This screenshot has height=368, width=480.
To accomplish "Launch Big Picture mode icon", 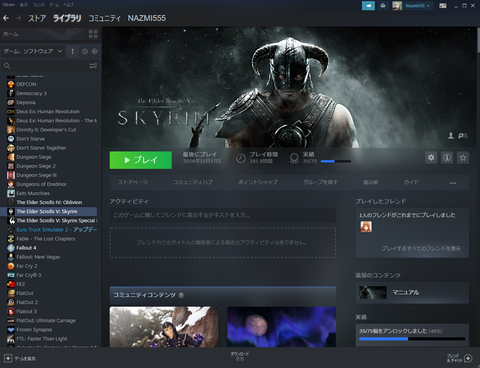I will point(443,6).
